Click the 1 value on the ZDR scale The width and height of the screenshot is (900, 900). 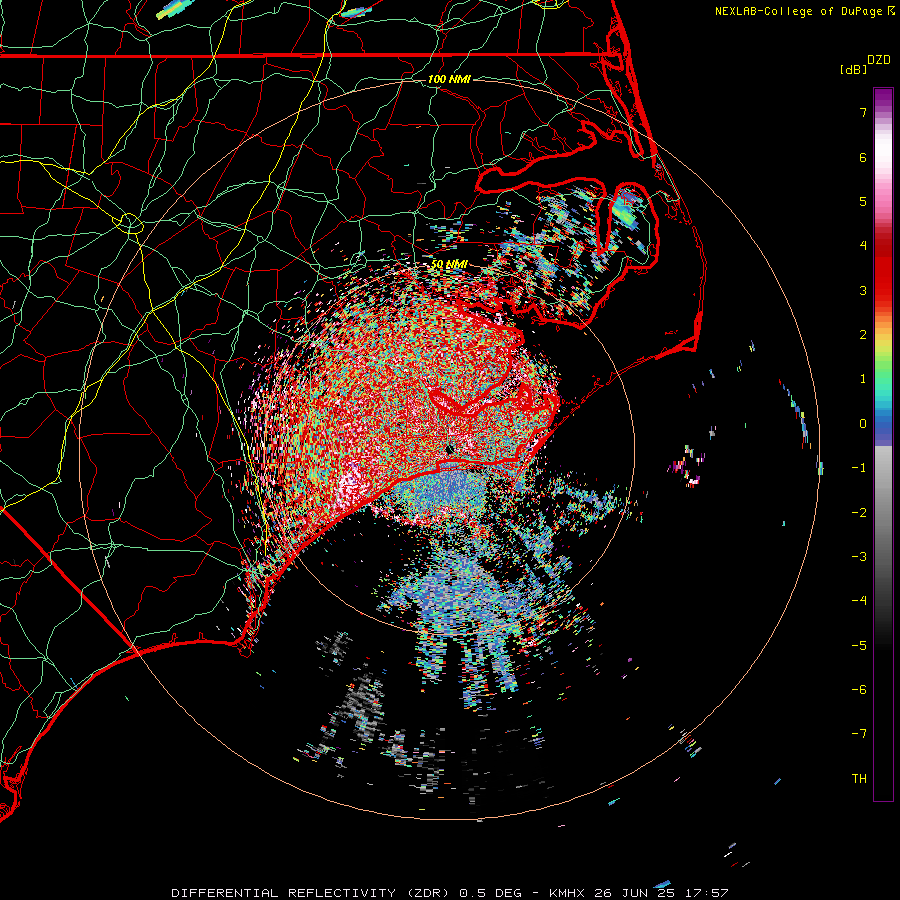click(863, 379)
